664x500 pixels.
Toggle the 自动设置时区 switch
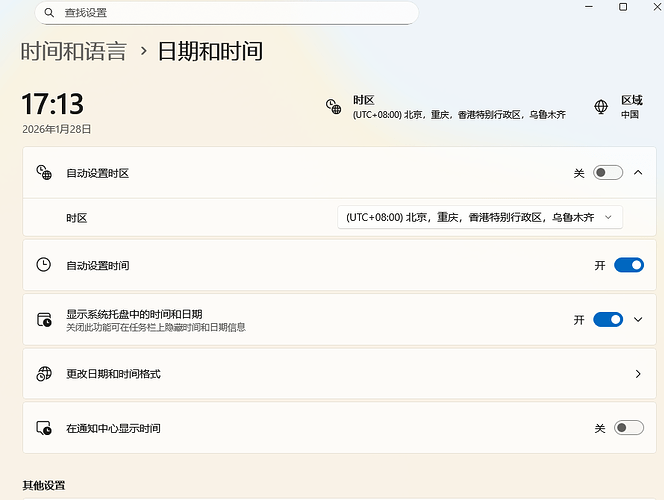tap(608, 173)
